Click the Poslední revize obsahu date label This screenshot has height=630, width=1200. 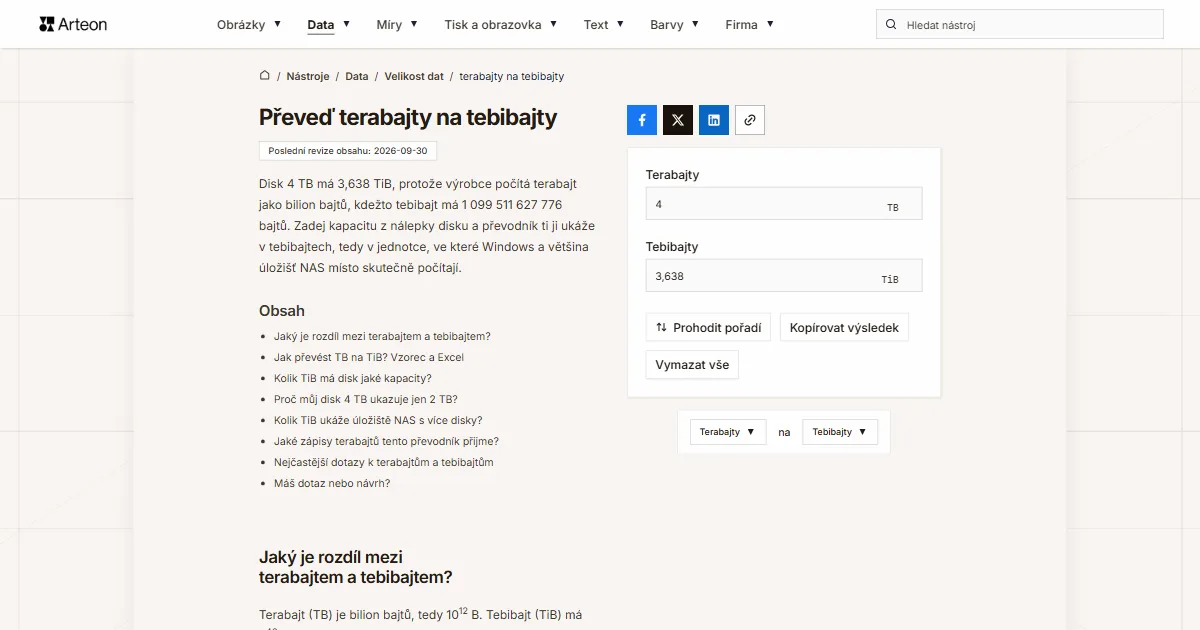348,151
